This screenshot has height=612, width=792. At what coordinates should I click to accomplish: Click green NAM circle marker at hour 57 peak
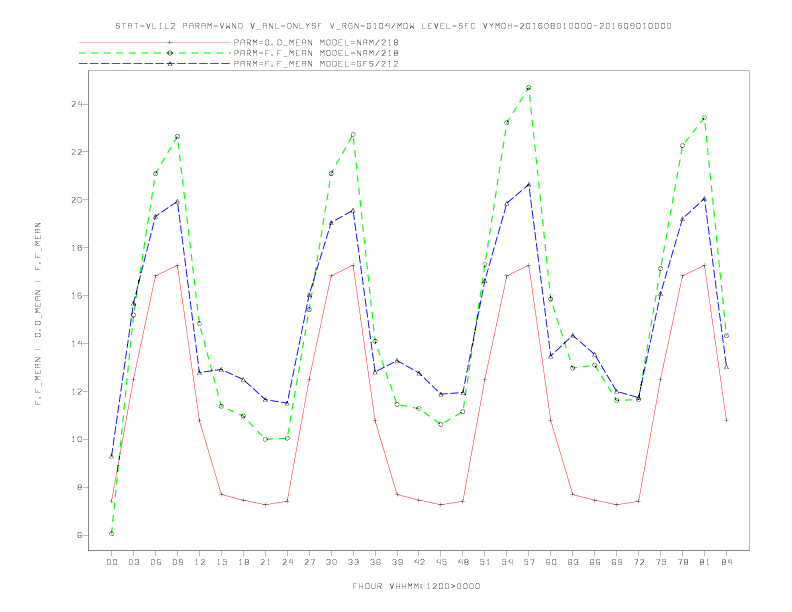click(x=529, y=88)
